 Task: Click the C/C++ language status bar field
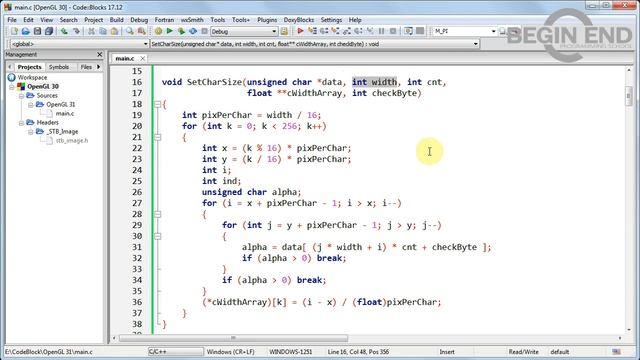click(x=175, y=352)
